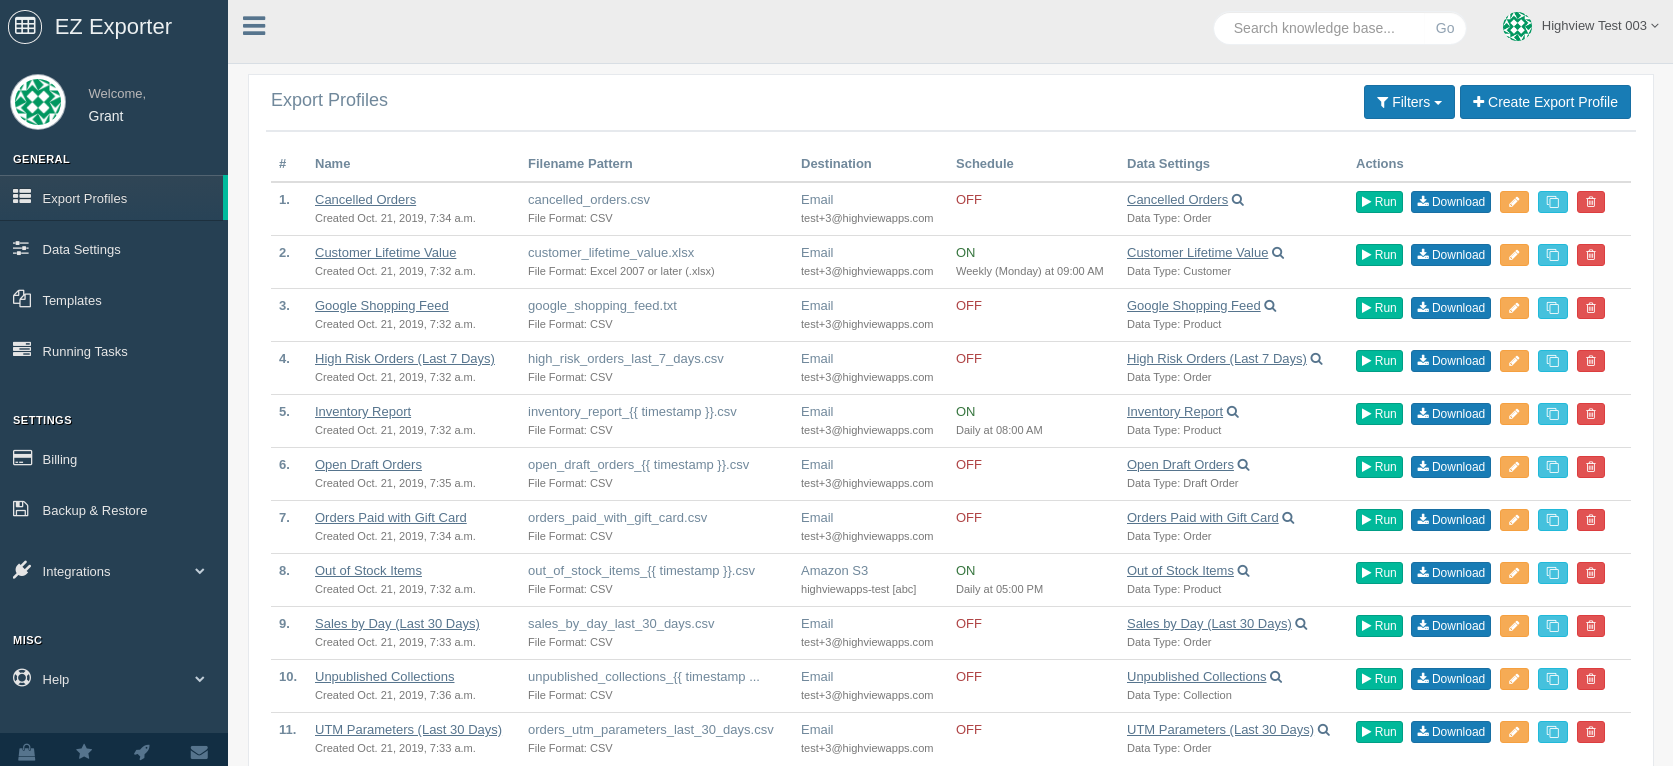Download the Open Draft Orders export
This screenshot has height=766, width=1673.
tap(1451, 467)
